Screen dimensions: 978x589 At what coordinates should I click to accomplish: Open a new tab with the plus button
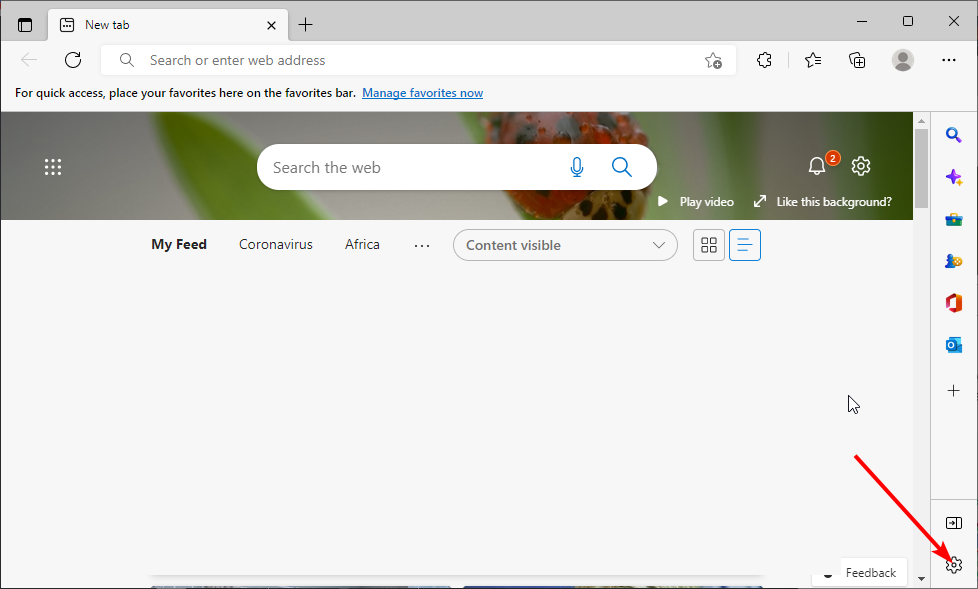click(x=306, y=25)
